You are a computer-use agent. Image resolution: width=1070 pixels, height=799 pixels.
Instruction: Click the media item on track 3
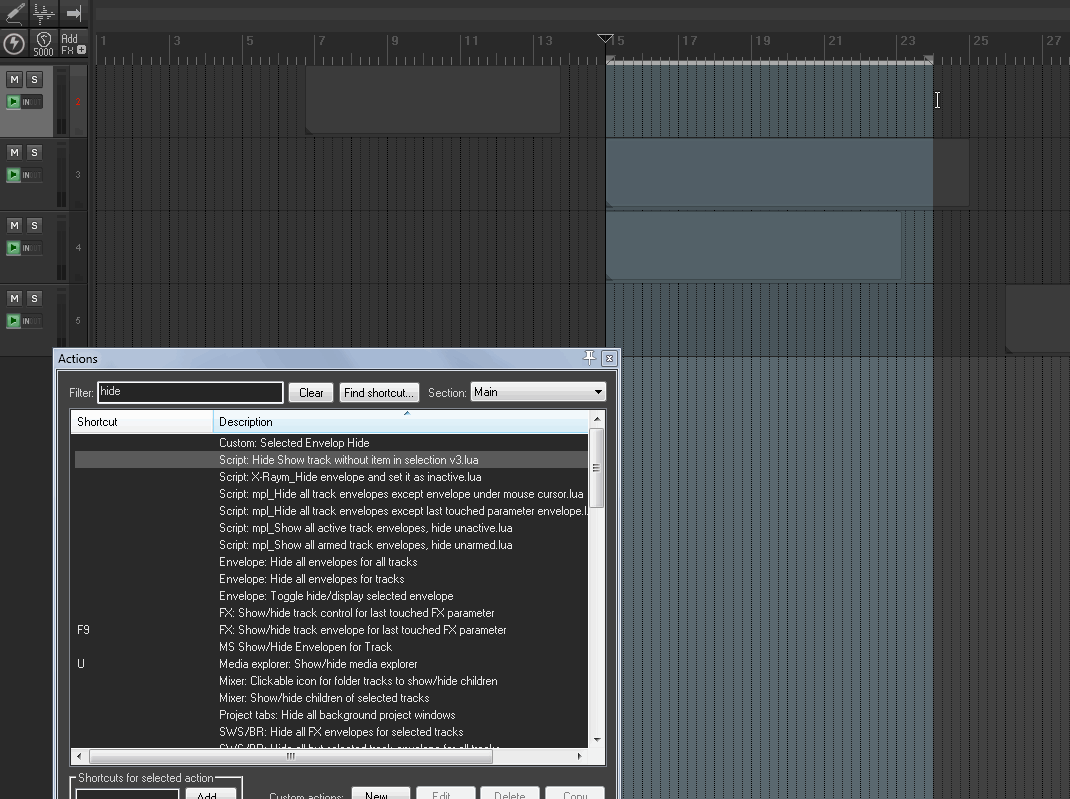click(x=787, y=173)
